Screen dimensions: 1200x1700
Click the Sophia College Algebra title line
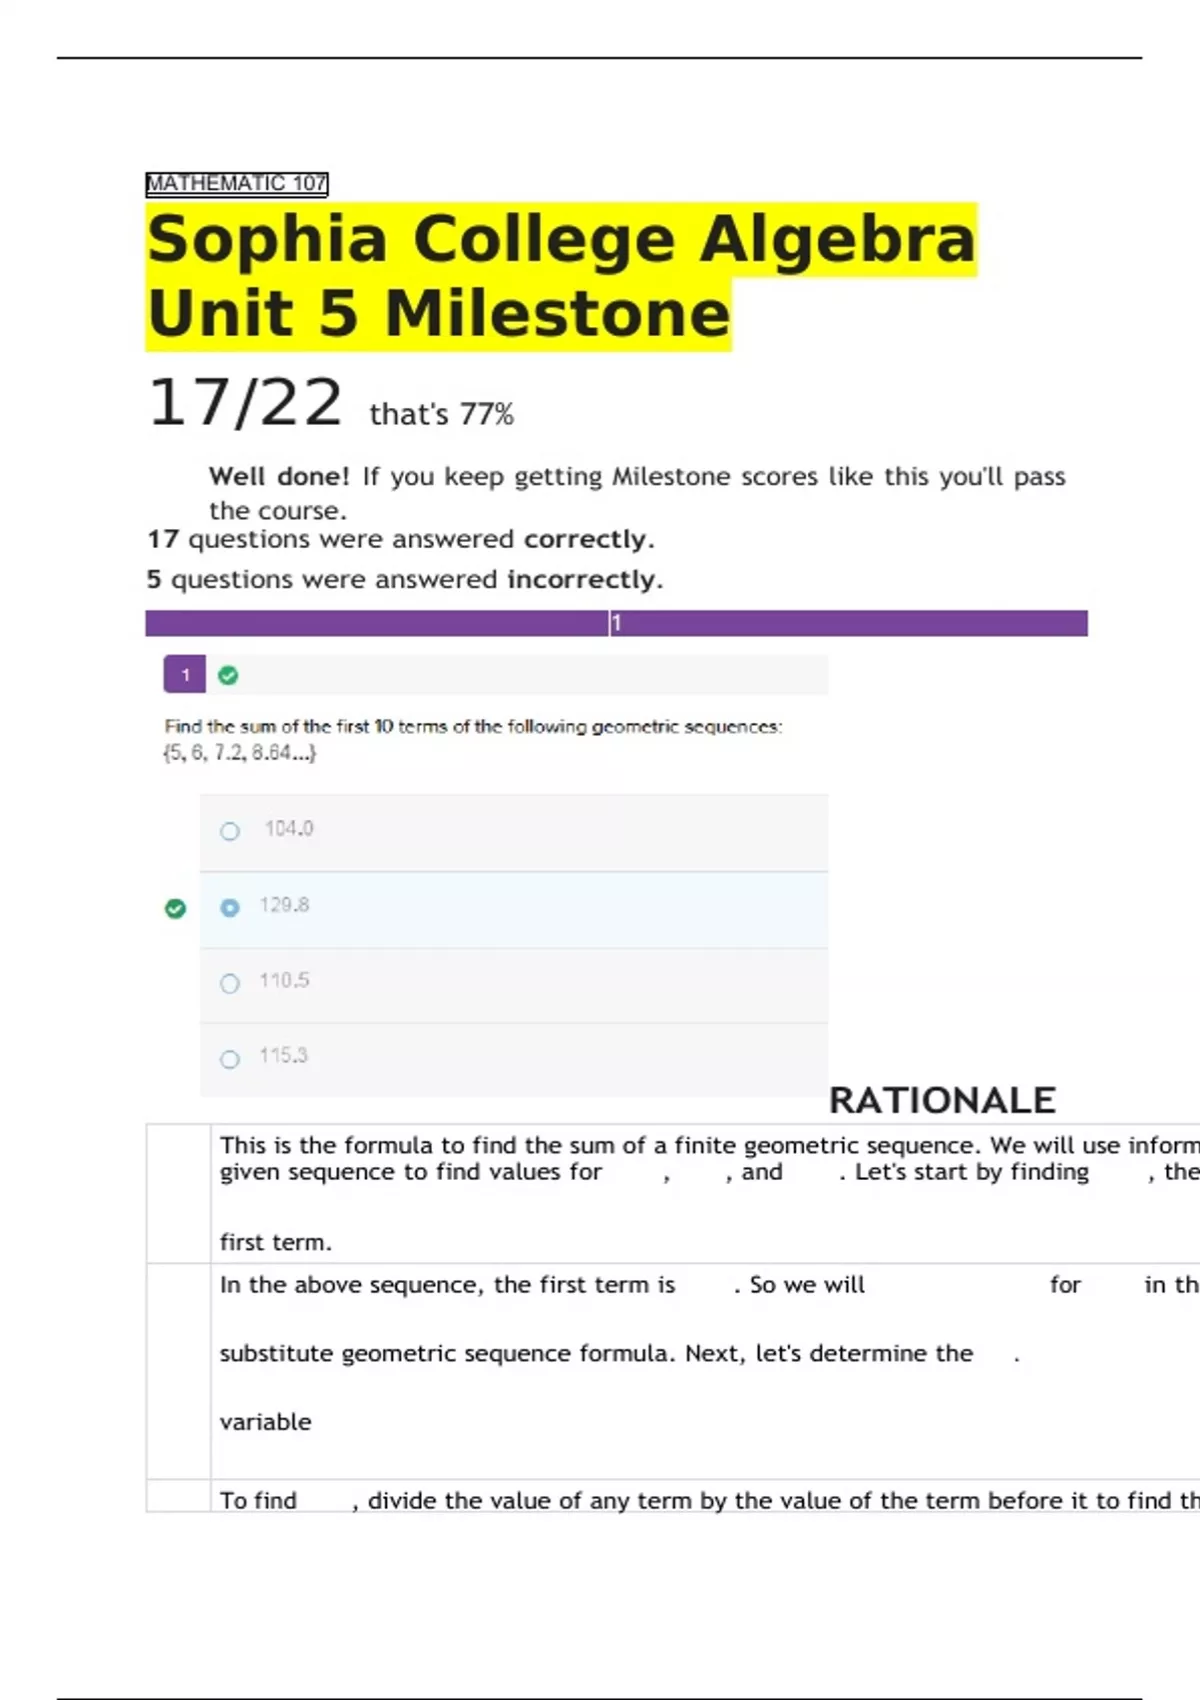[x=560, y=240]
